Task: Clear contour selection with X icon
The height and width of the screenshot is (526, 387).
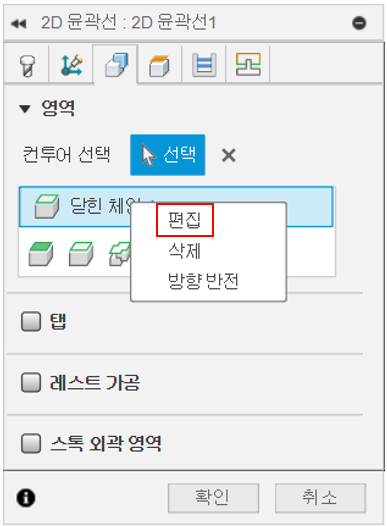Action: pos(229,155)
